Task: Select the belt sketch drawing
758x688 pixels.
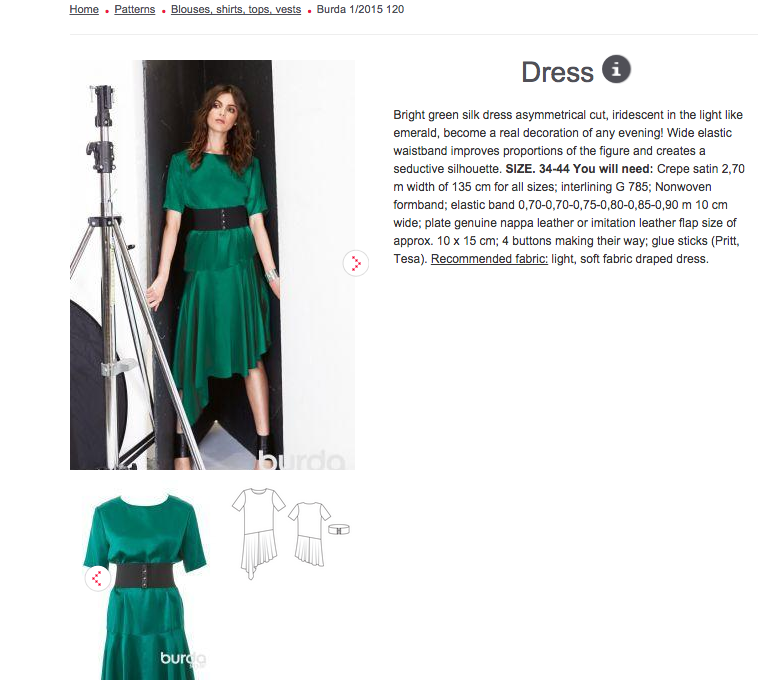Action: pyautogui.click(x=339, y=529)
